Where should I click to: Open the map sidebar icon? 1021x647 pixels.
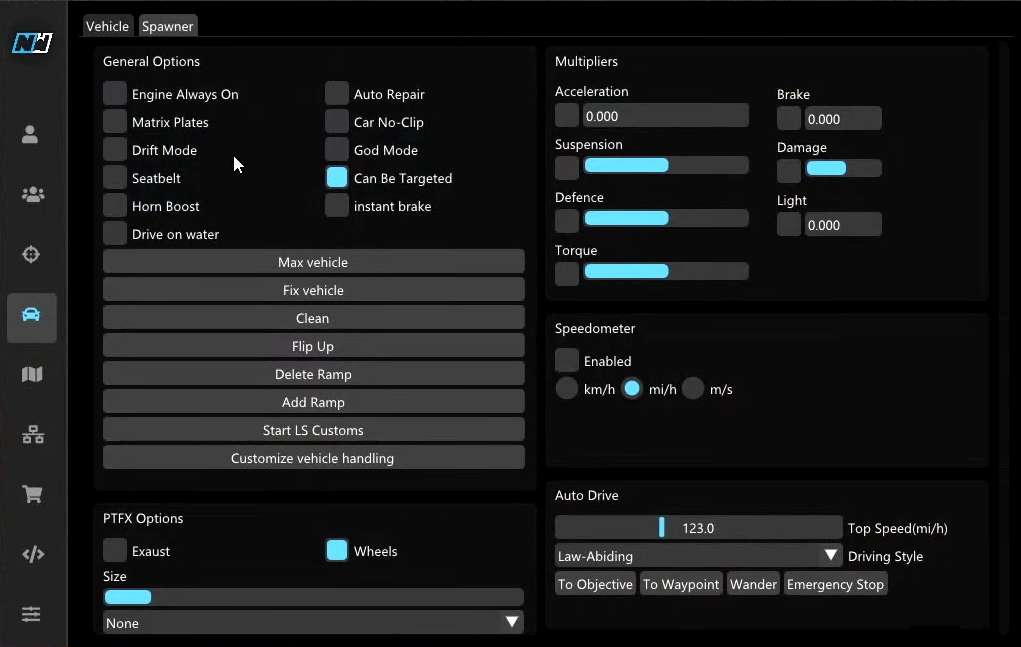point(32,374)
